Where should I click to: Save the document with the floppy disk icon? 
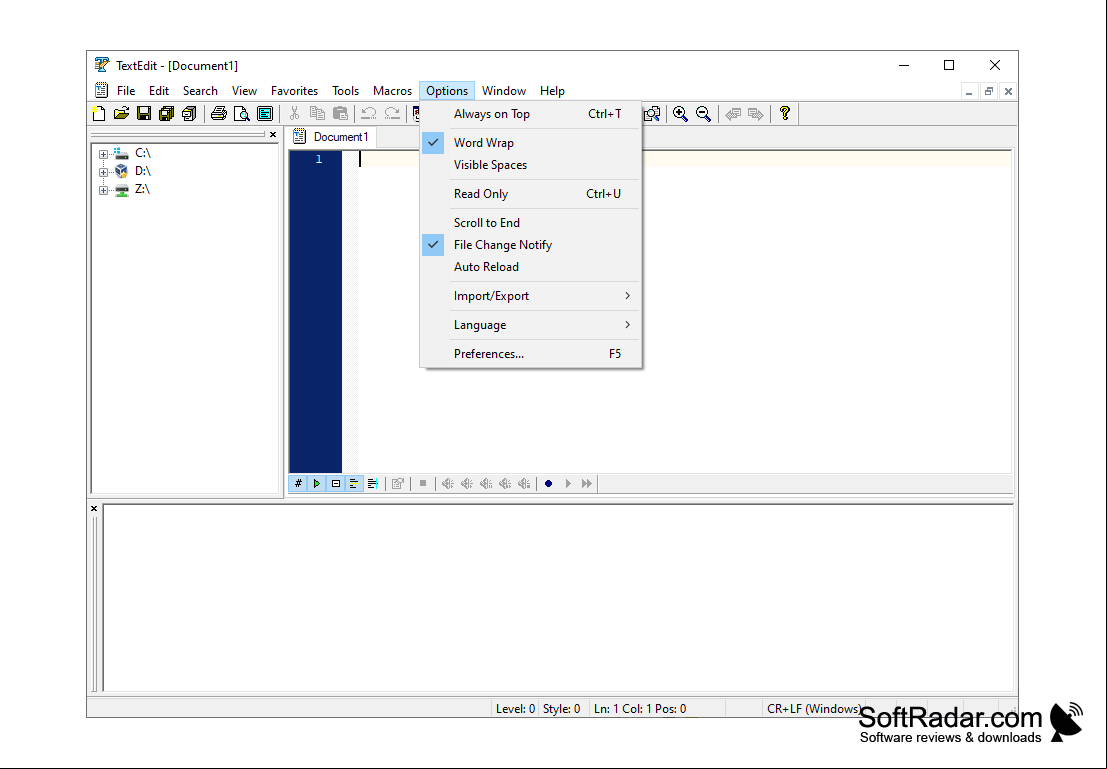[x=144, y=114]
